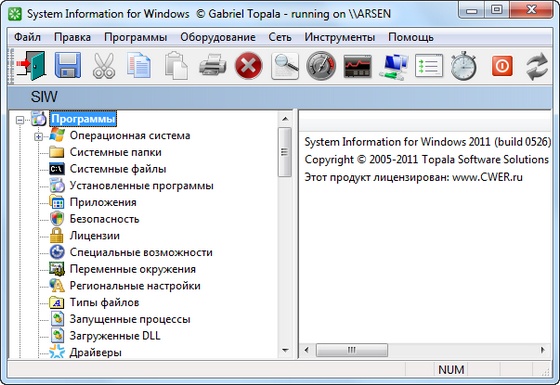Viewport: 560px width, 385px height.
Task: Click the Exit door icon in toolbar
Action: 31,66
